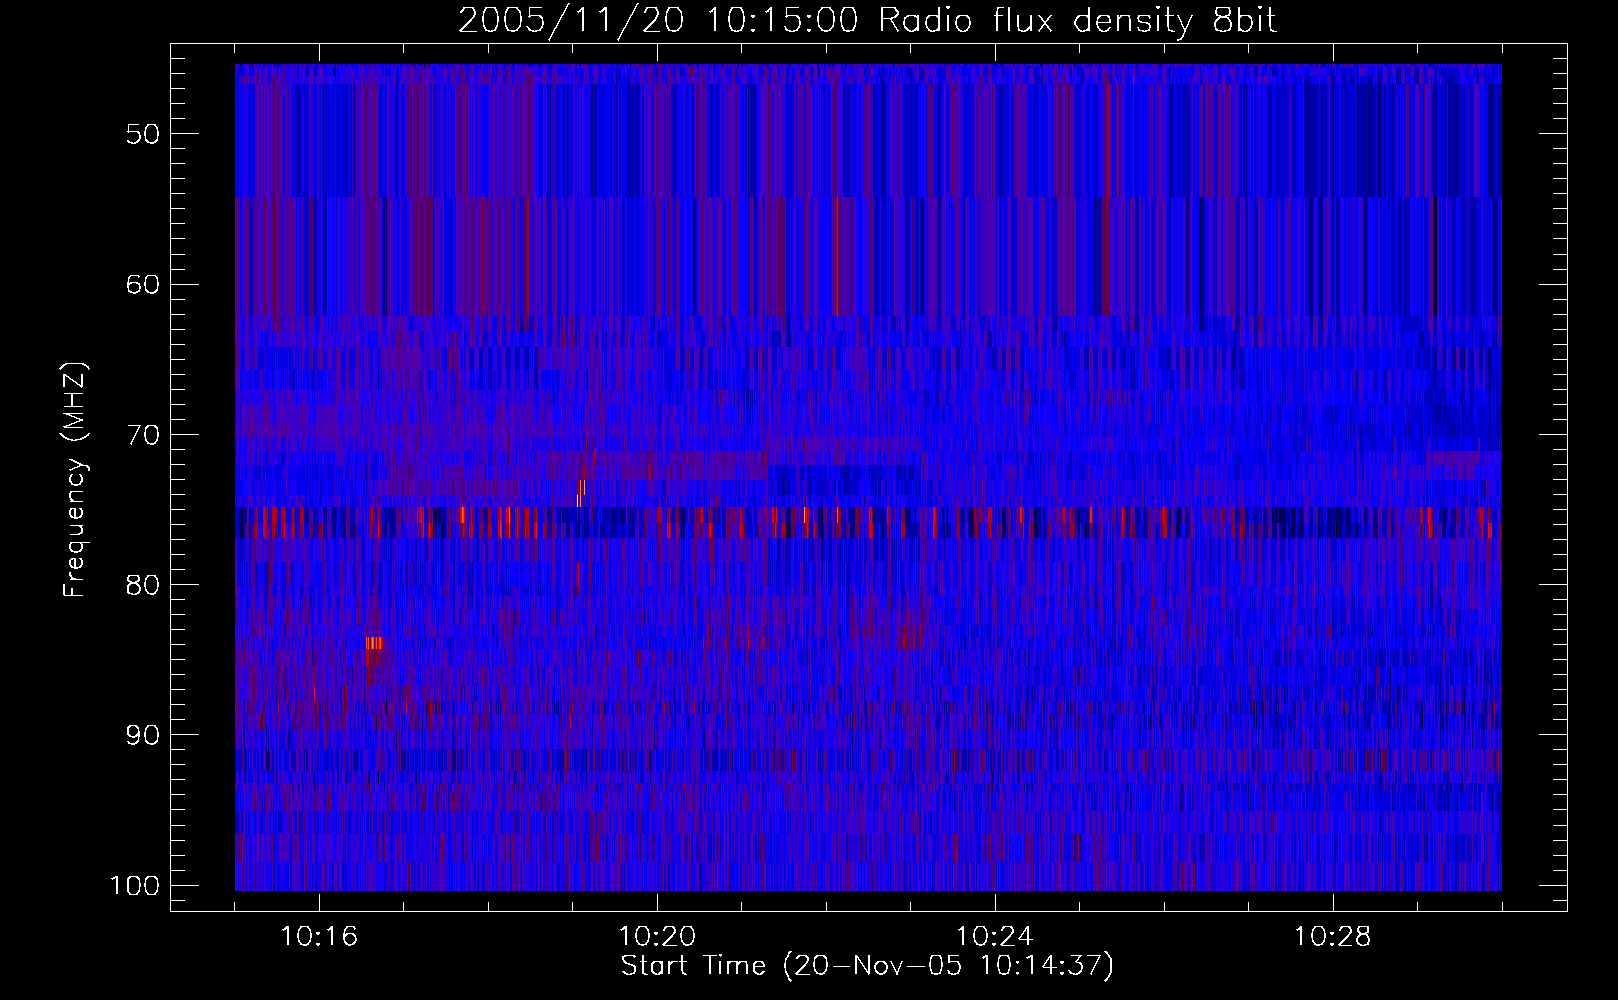Viewport: 1618px width, 1000px height.
Task: Click the 'Start Time (20-Nov-05 10:14:37)' x-axis label
Action: (867, 966)
